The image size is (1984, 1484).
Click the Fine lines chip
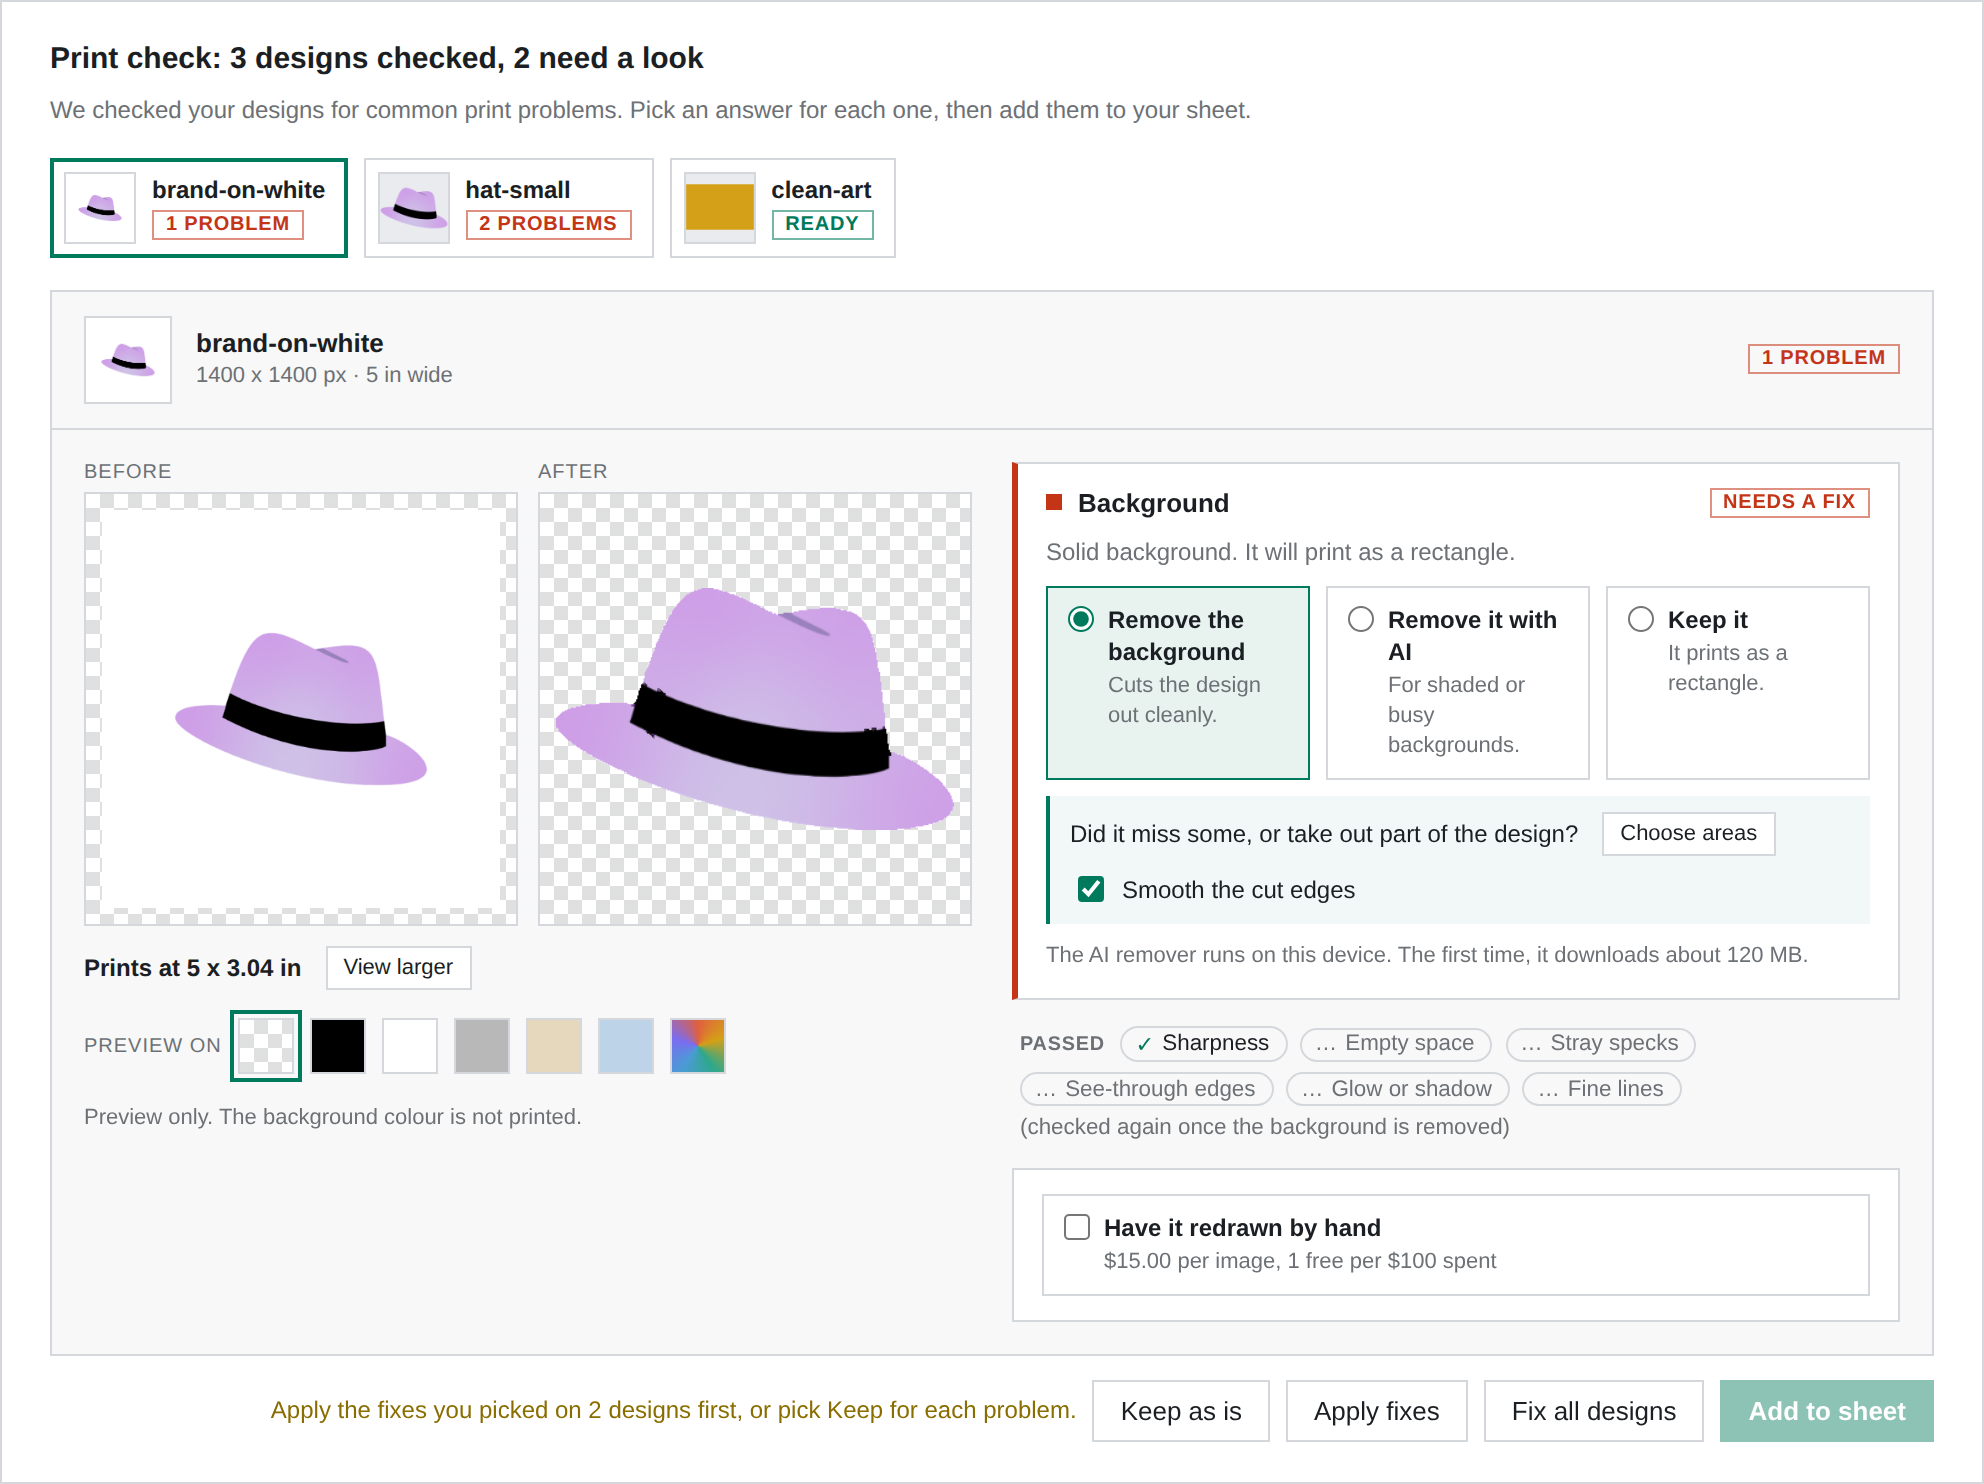point(1602,1089)
